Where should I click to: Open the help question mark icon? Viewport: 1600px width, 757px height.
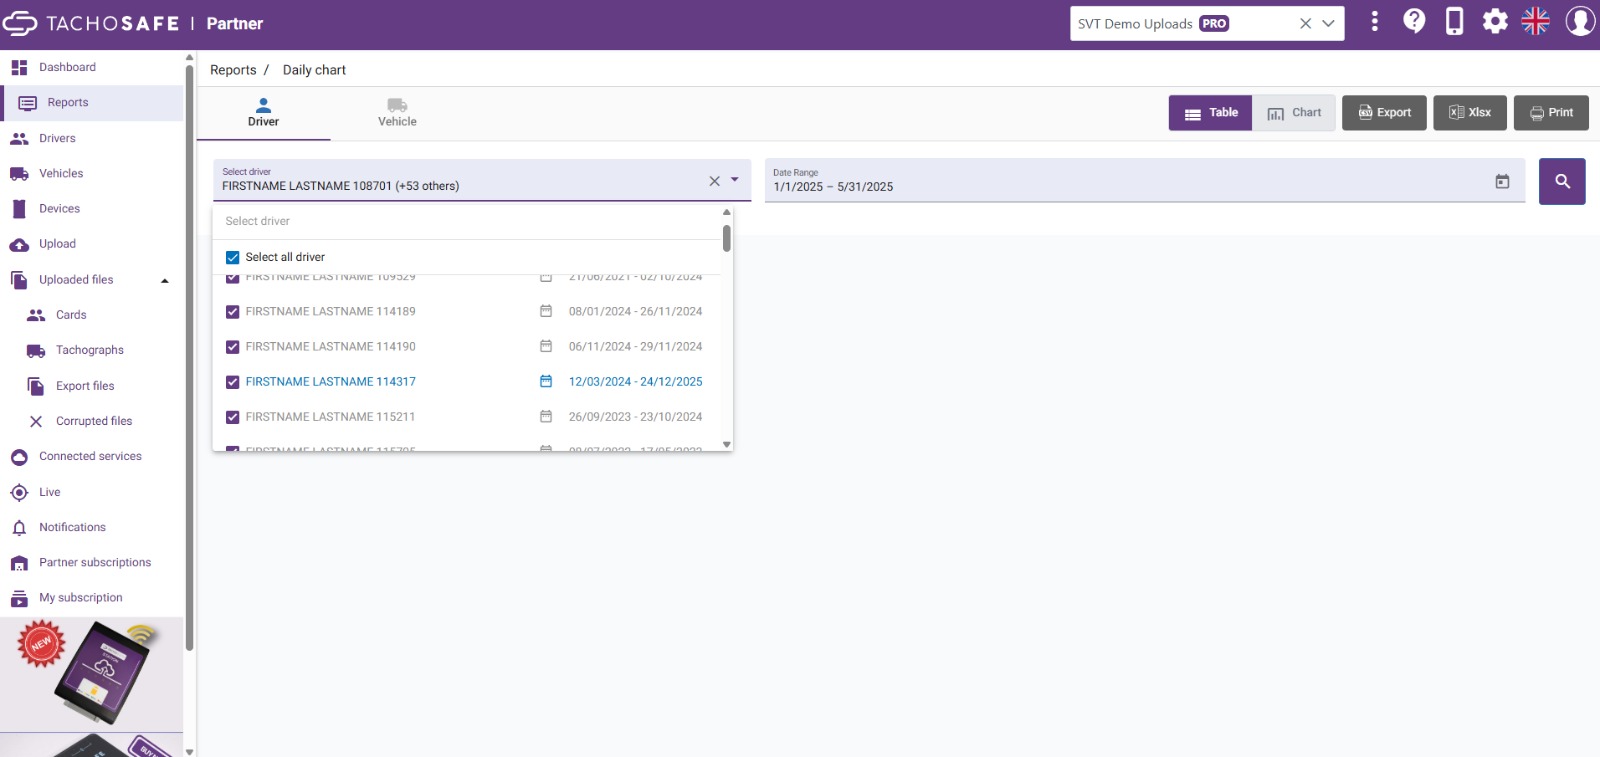tap(1414, 21)
